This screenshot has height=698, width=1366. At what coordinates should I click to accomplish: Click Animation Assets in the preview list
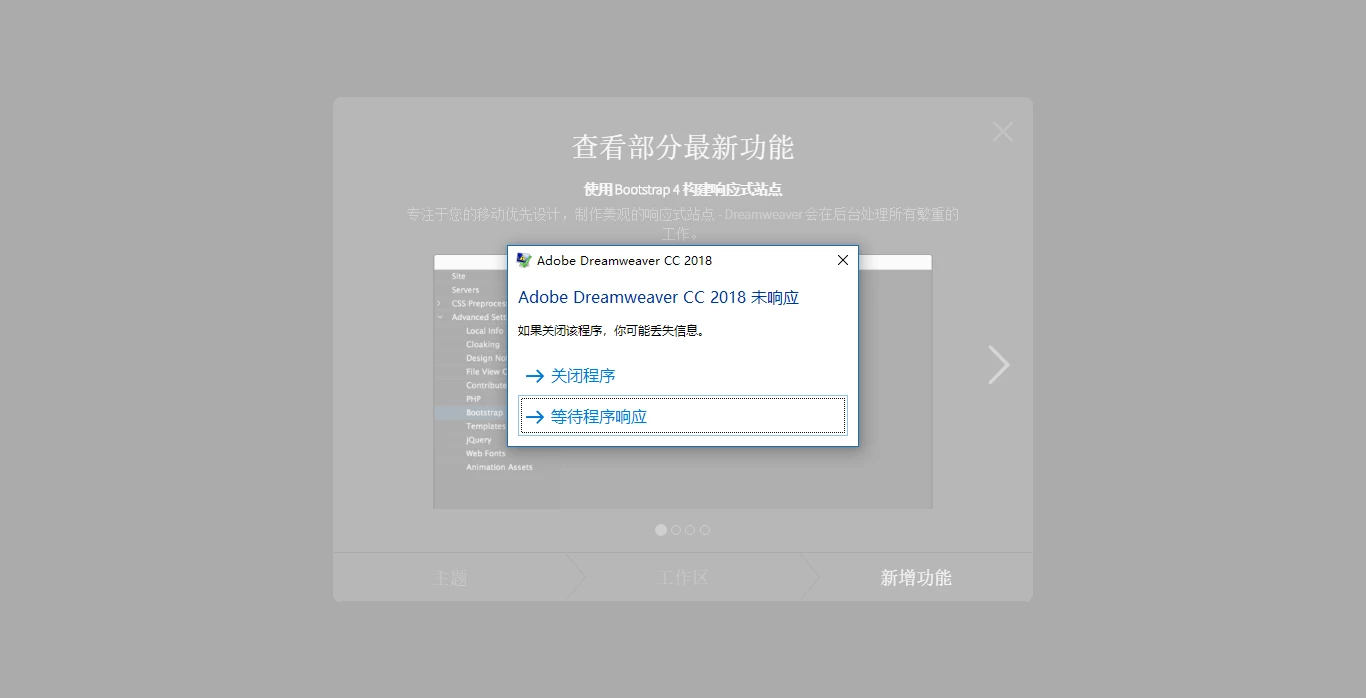pos(499,467)
